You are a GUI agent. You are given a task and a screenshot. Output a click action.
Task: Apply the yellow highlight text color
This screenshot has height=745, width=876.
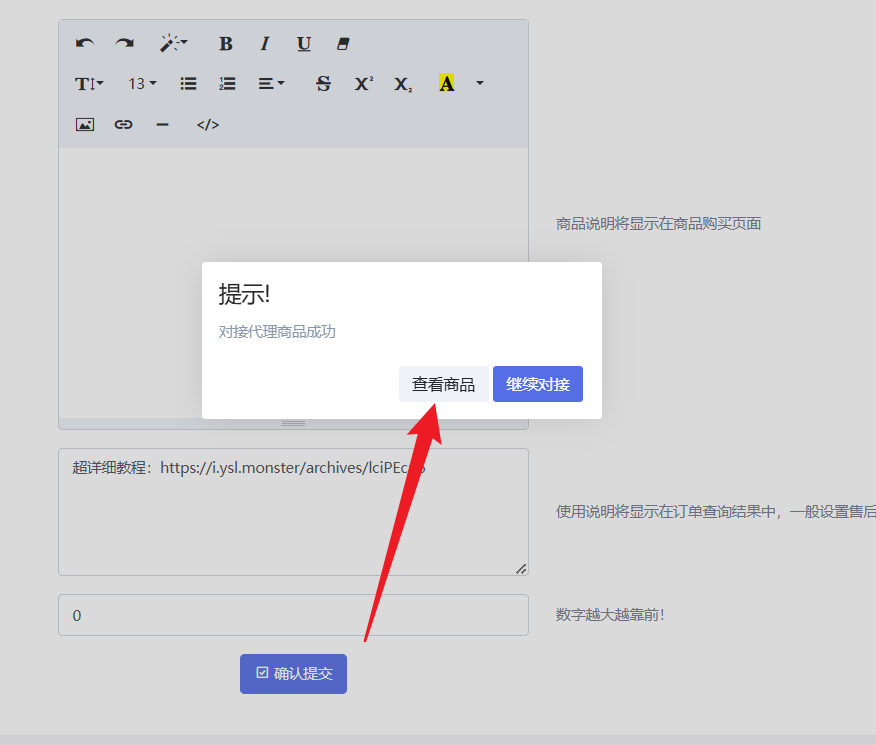(x=446, y=84)
